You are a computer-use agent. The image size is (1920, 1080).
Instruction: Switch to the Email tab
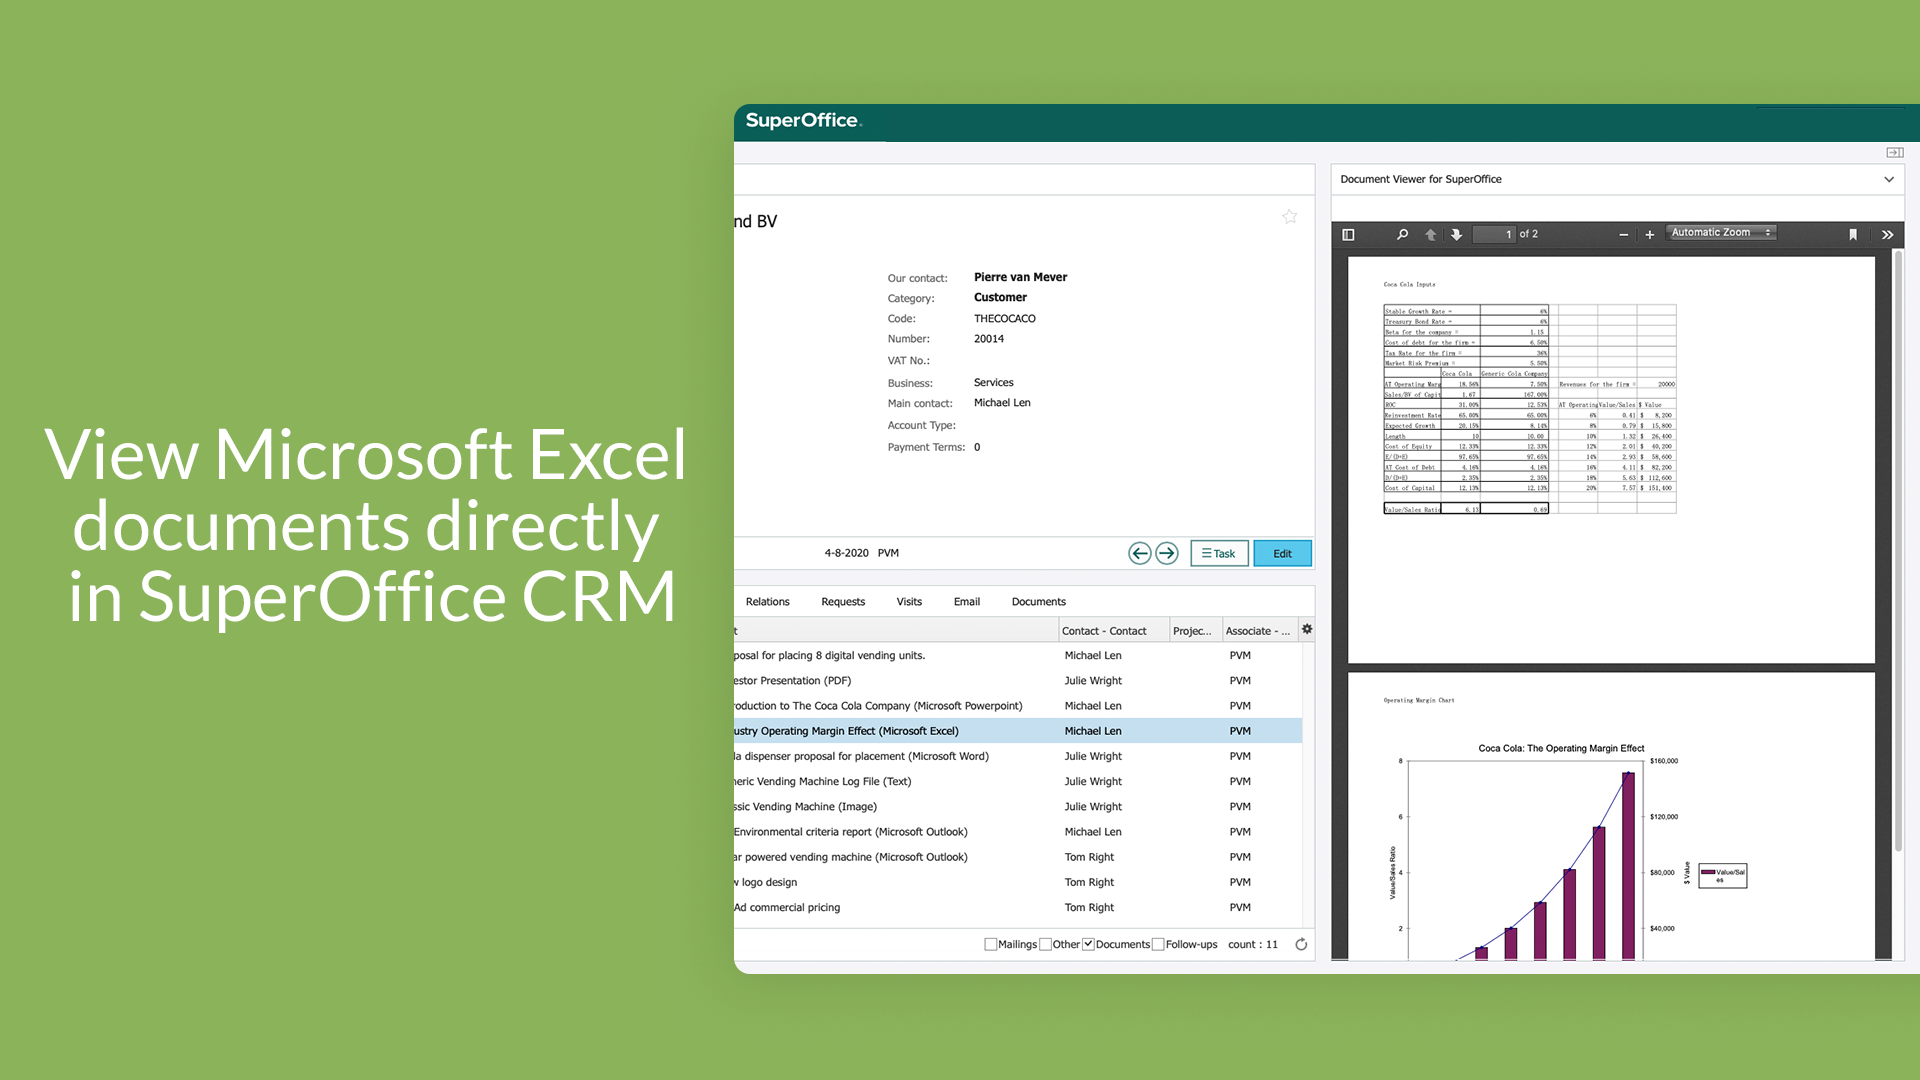[967, 602]
